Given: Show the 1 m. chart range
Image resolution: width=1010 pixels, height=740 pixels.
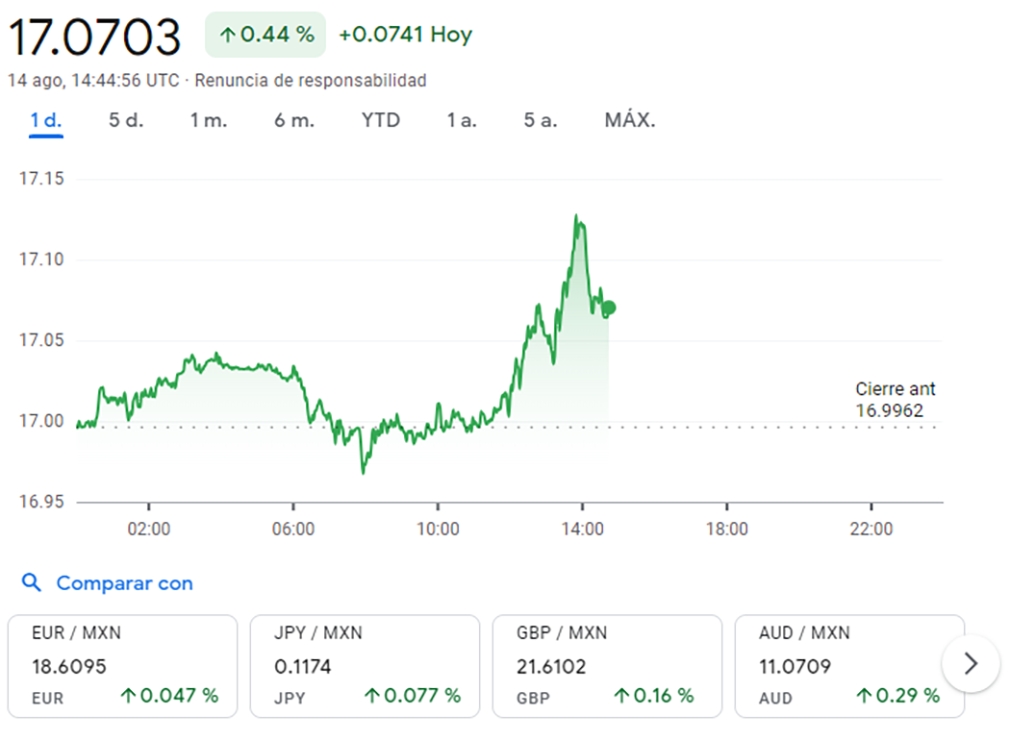Looking at the screenshot, I should tap(208, 121).
